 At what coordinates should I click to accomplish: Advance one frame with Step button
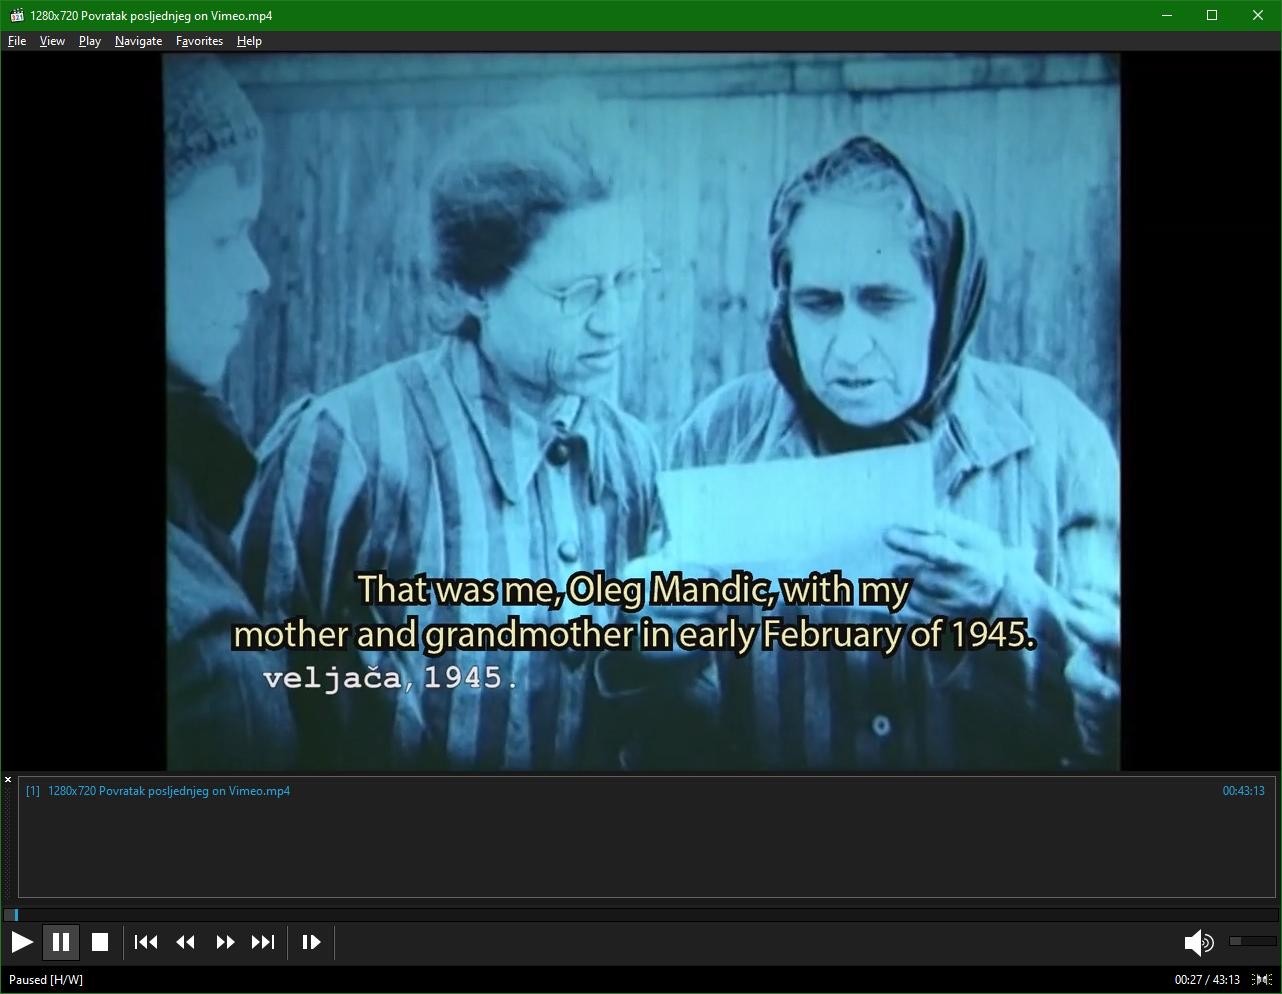[x=311, y=942]
